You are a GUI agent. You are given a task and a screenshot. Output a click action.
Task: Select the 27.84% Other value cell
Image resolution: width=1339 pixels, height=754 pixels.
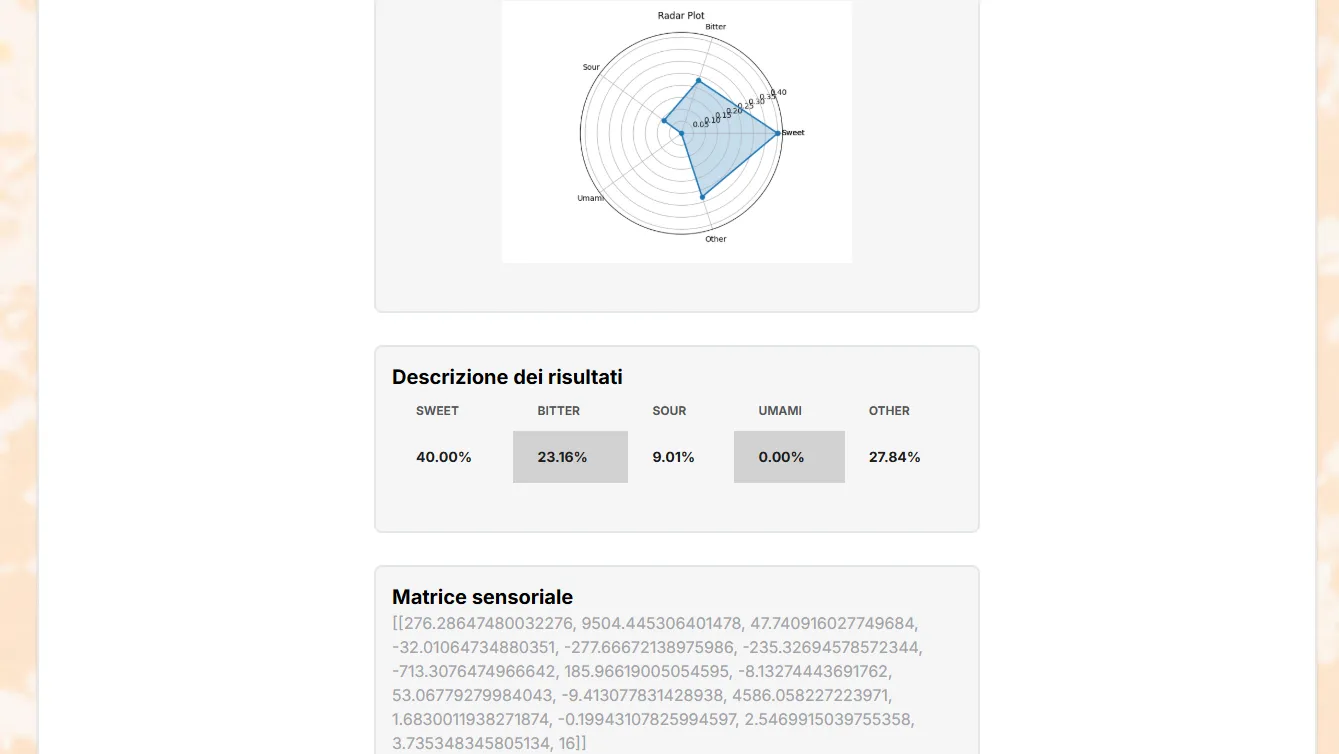coord(903,457)
